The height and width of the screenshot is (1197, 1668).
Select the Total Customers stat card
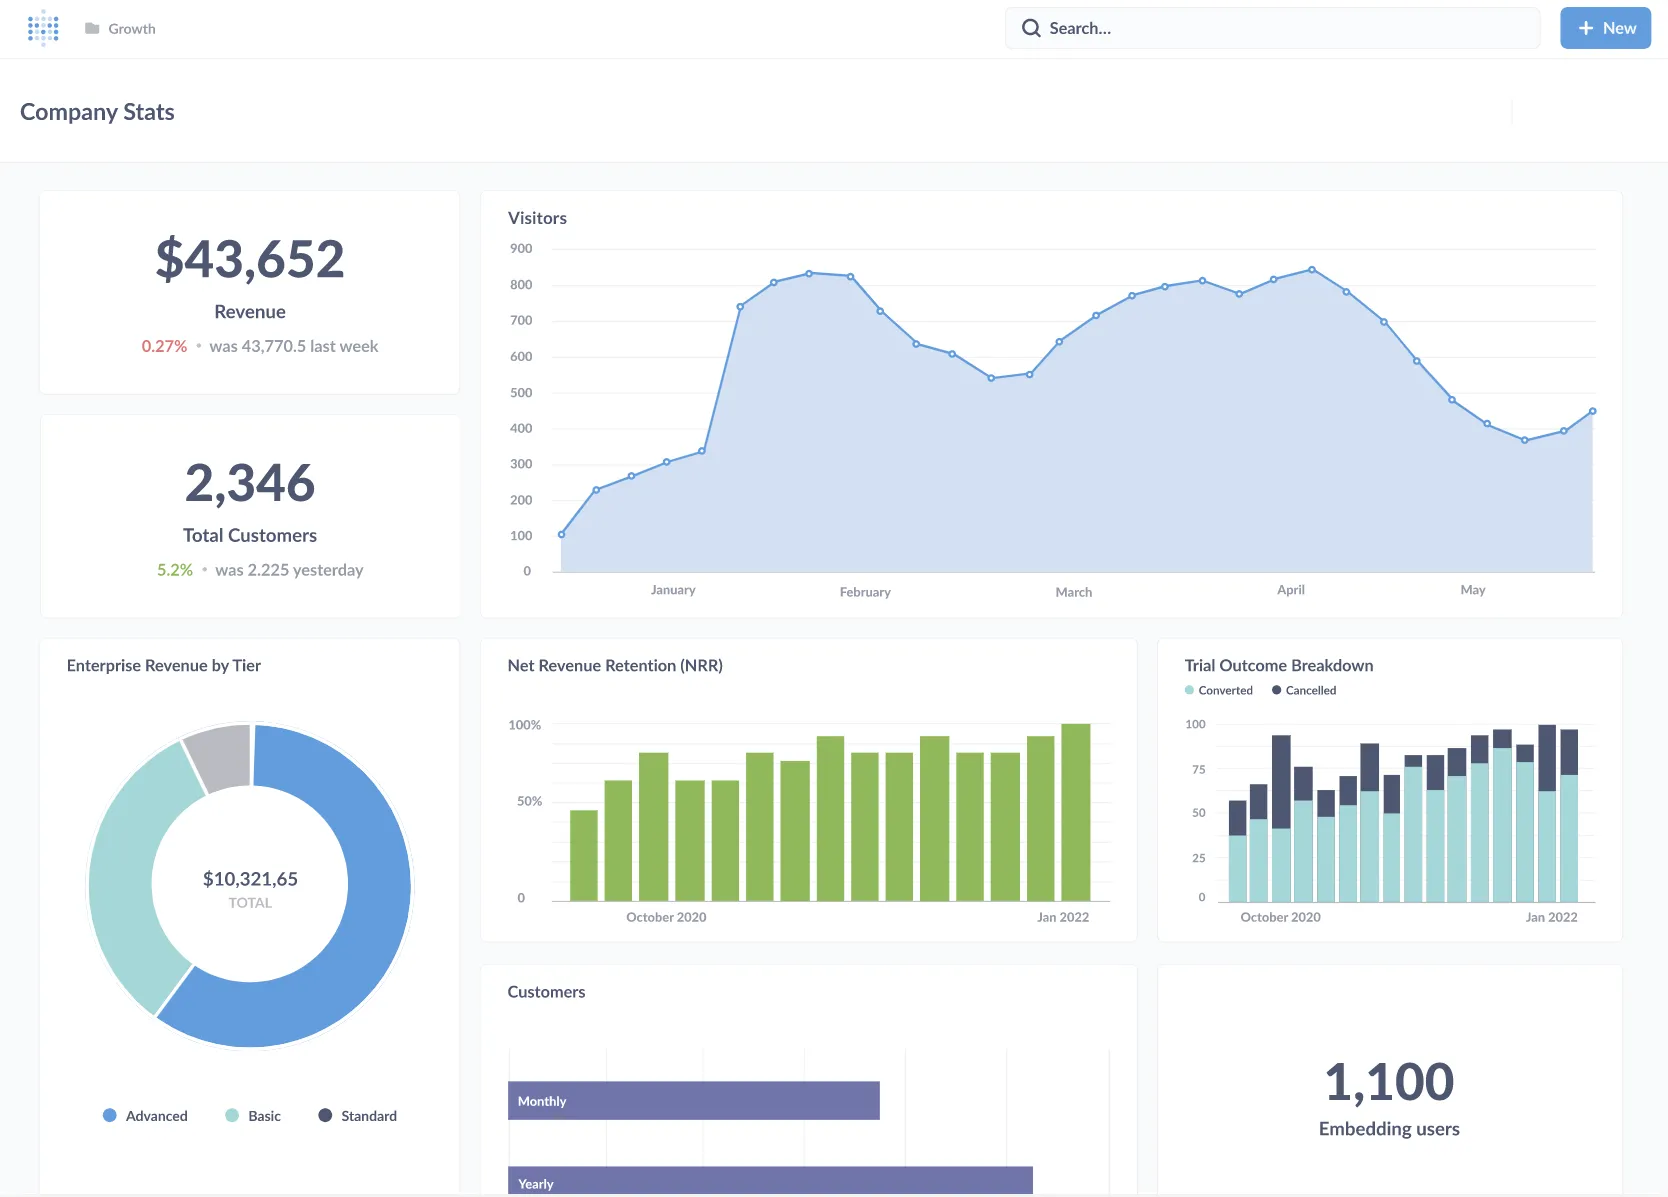tap(249, 516)
